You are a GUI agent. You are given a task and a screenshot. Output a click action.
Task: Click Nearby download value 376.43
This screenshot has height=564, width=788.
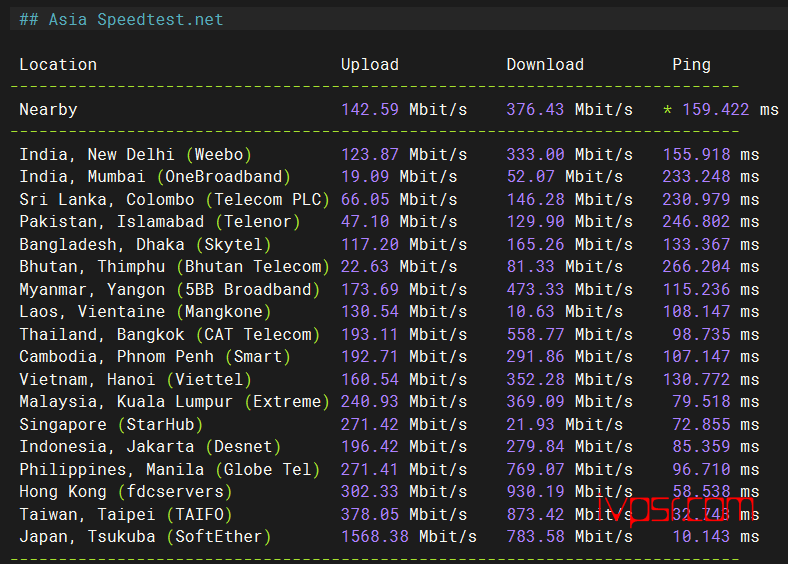click(535, 110)
